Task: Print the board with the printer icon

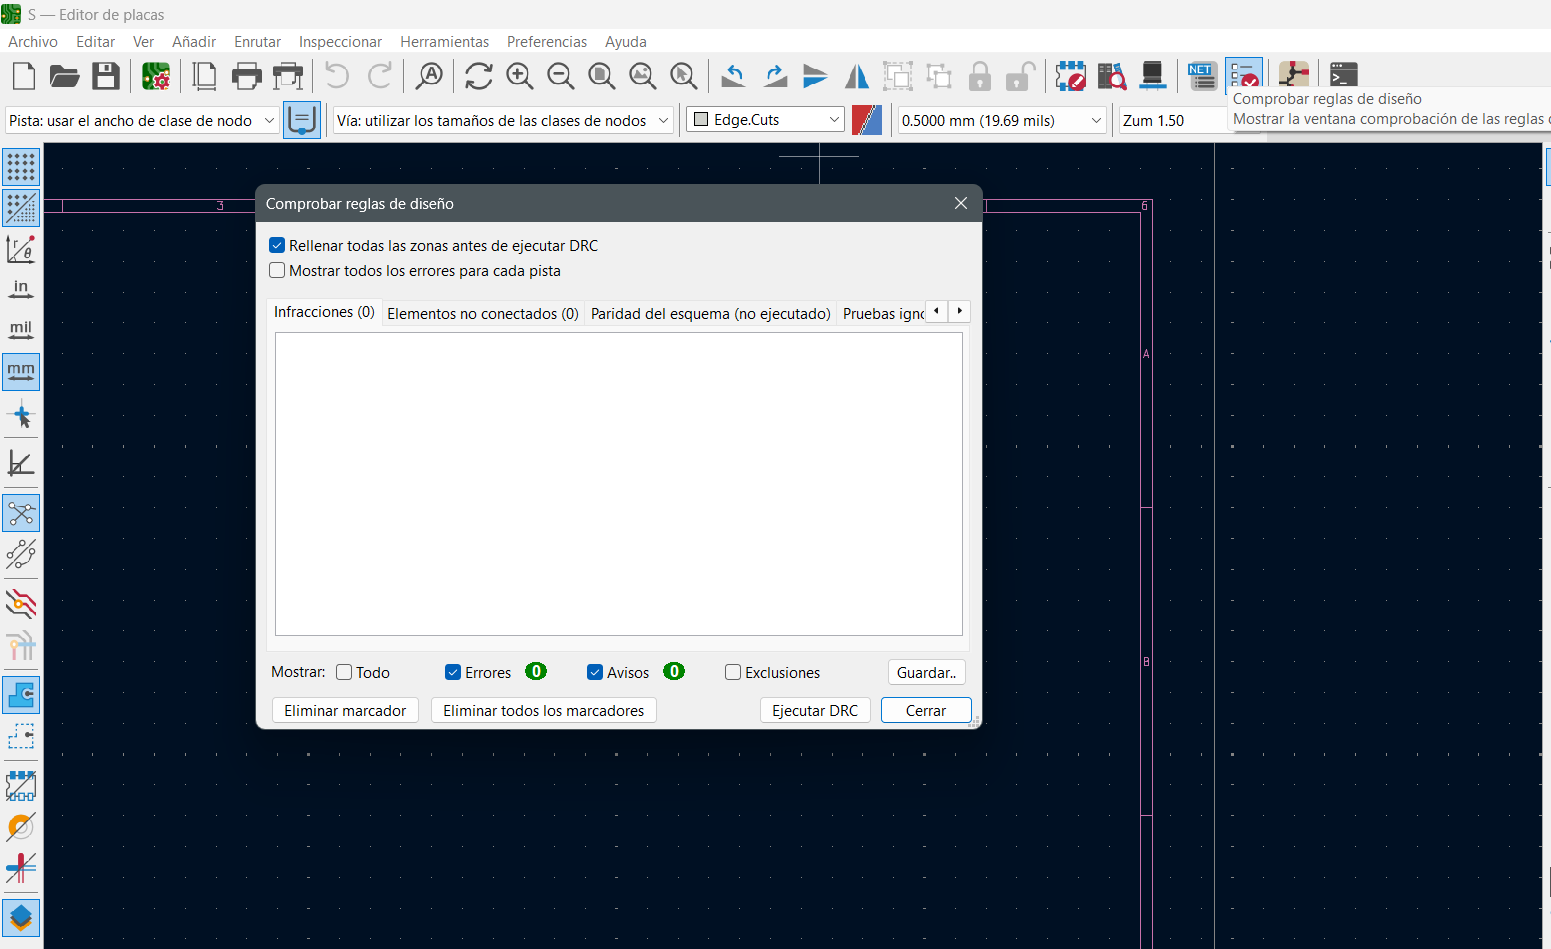Action: click(x=246, y=76)
